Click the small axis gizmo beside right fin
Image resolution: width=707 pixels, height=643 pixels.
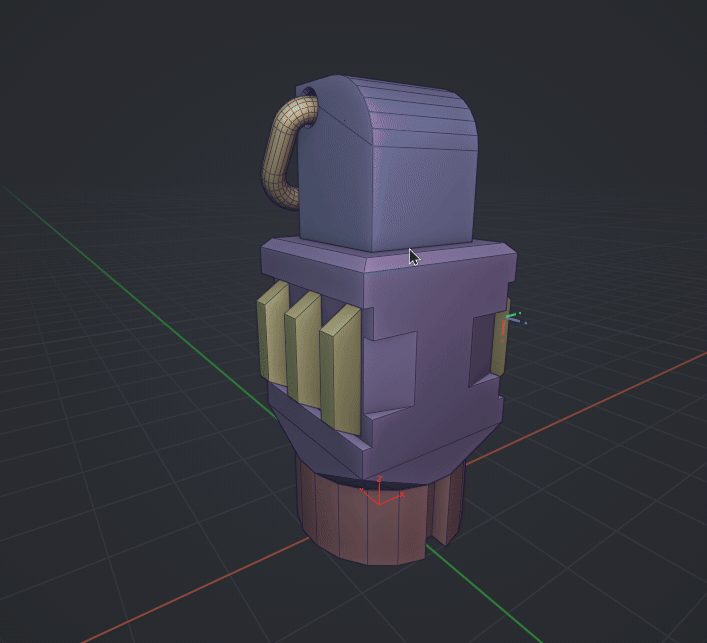(x=510, y=318)
